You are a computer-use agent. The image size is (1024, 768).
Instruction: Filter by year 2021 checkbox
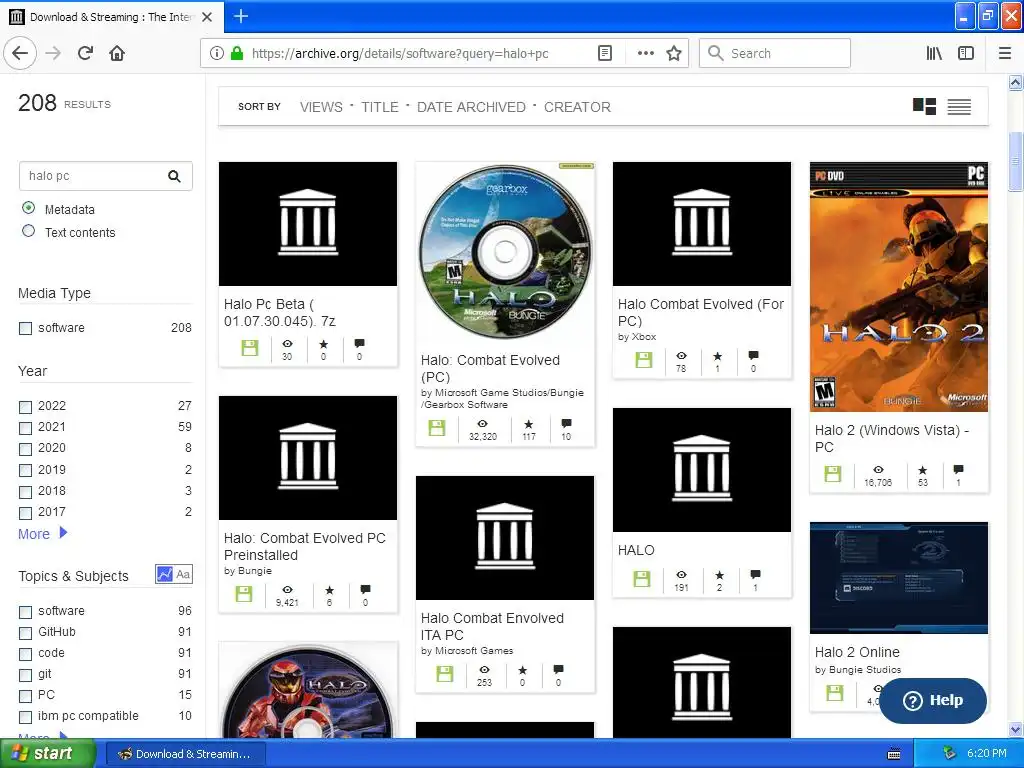coord(25,428)
